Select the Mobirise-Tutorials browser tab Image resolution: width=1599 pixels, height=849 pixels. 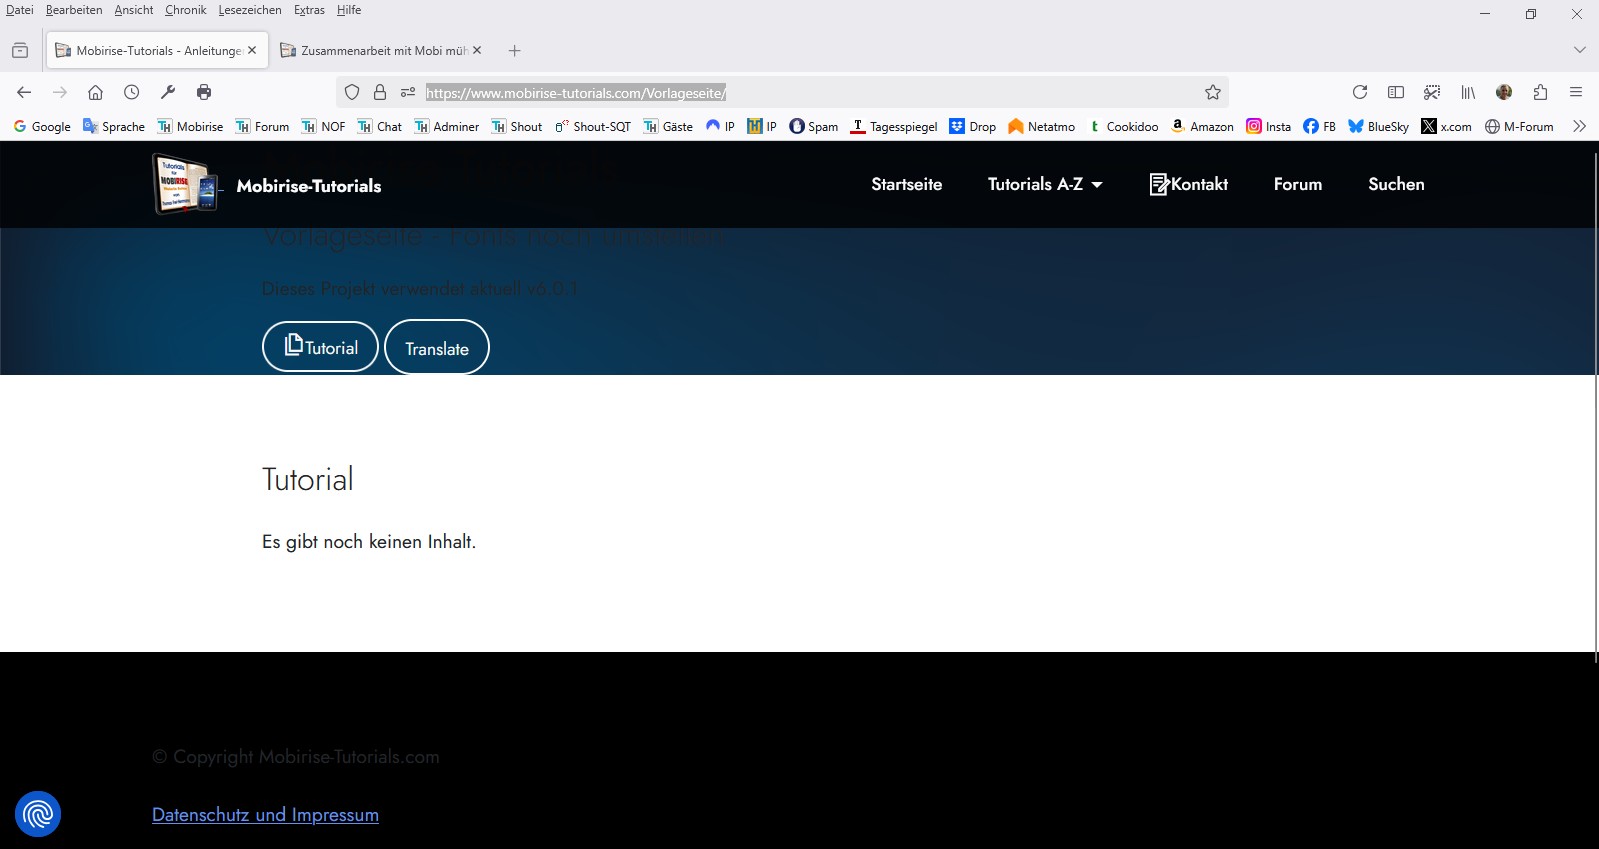tap(157, 50)
